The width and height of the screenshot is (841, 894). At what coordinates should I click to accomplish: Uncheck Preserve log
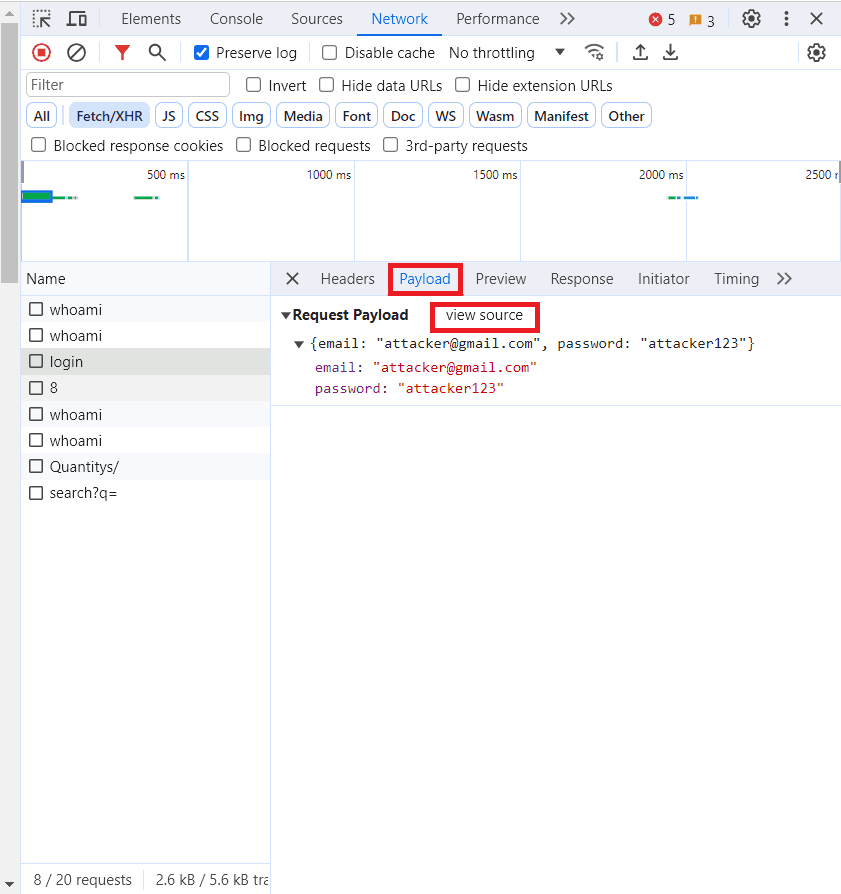coord(201,52)
